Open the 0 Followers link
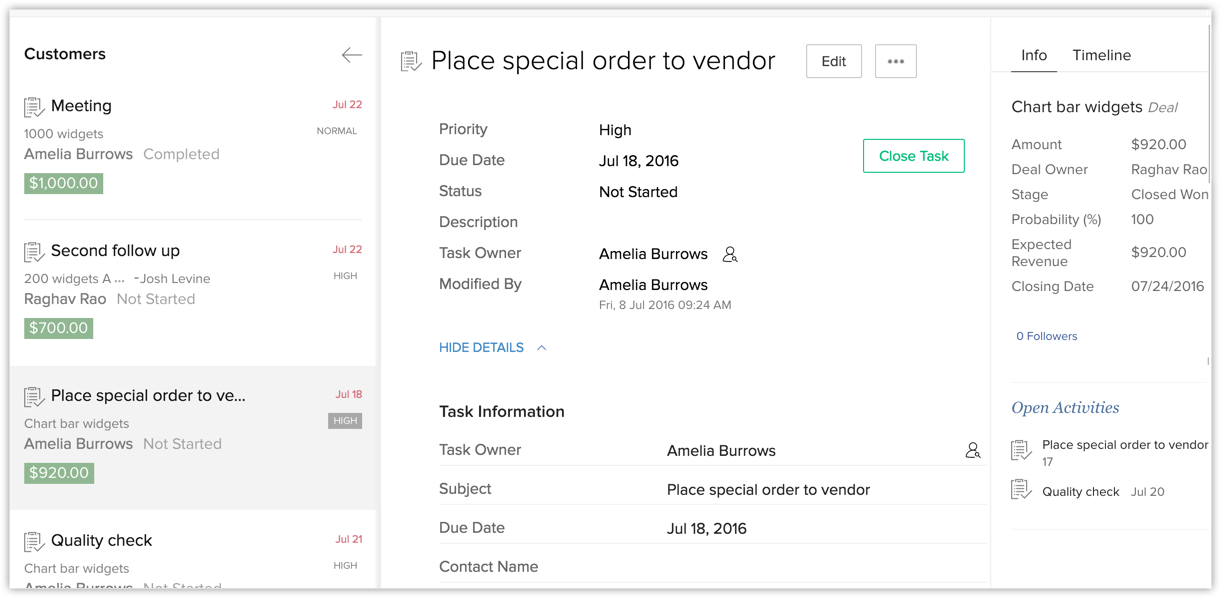The width and height of the screenshot is (1221, 598). [x=1046, y=336]
